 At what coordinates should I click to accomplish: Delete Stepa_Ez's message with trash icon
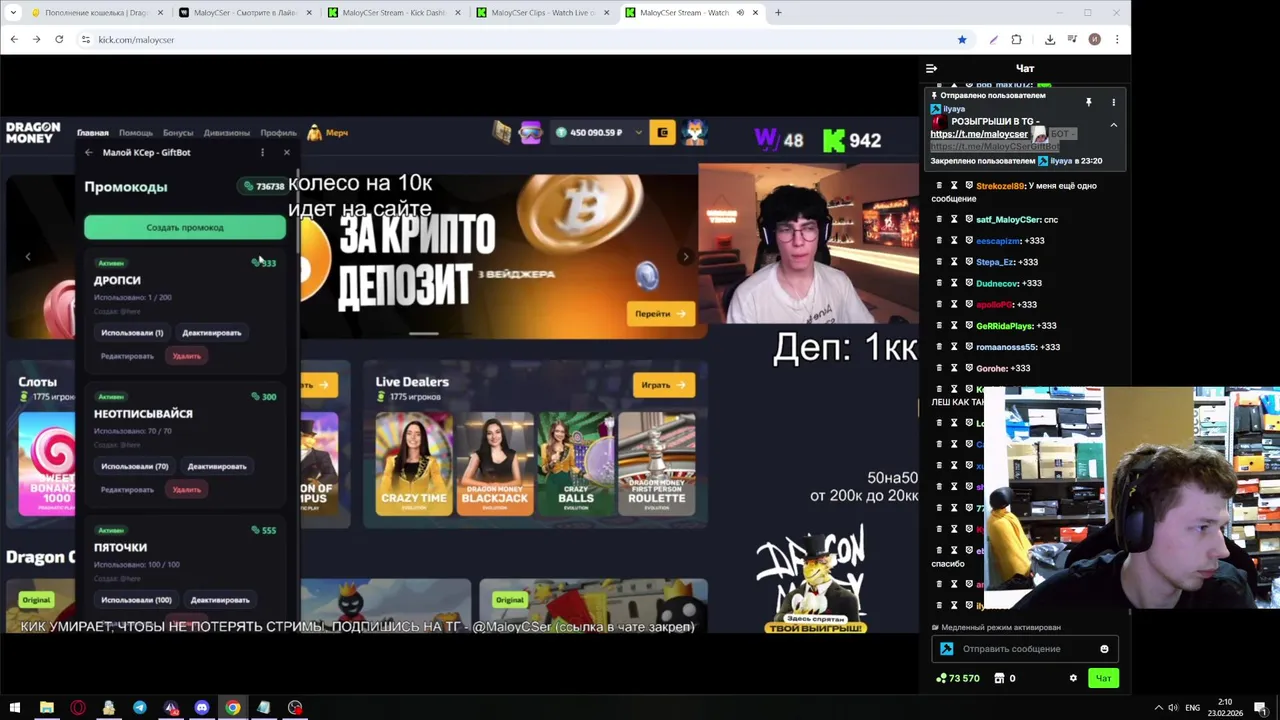938,262
